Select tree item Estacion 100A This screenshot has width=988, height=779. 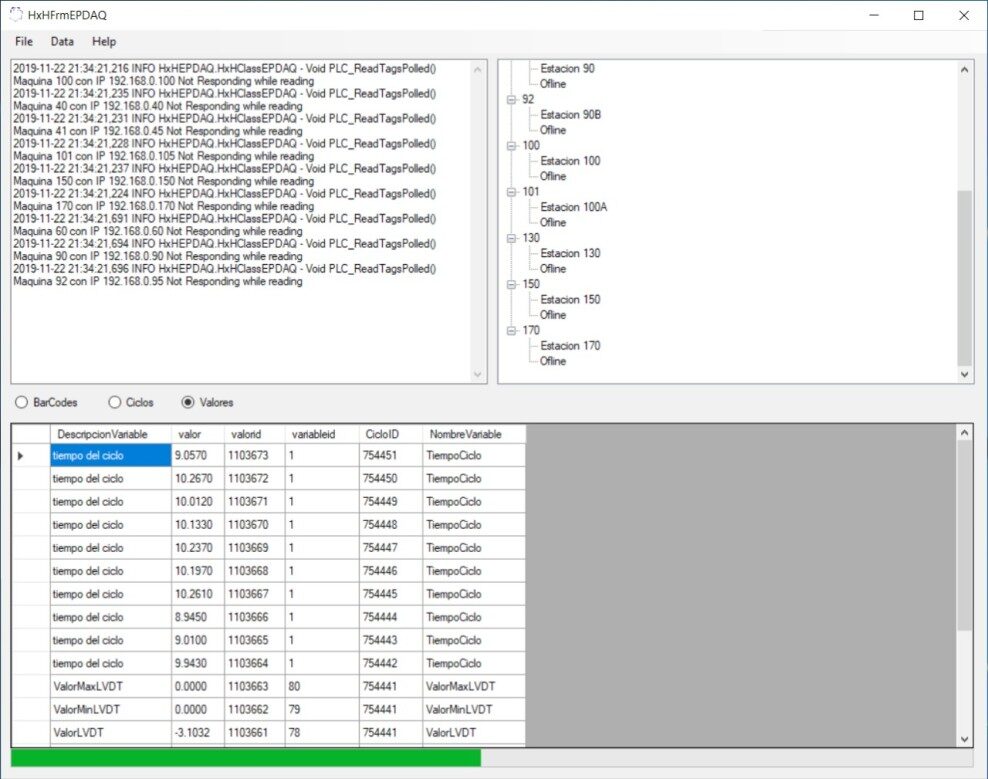tap(573, 207)
